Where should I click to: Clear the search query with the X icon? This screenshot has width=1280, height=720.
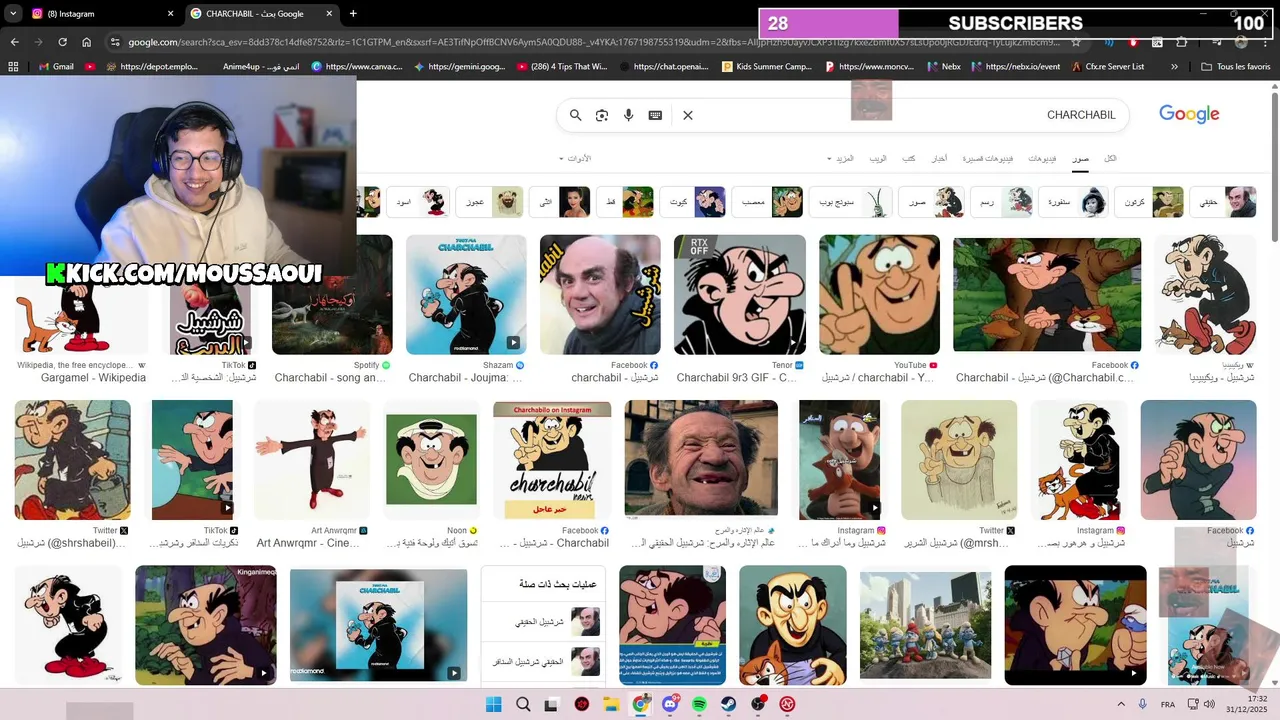[688, 115]
